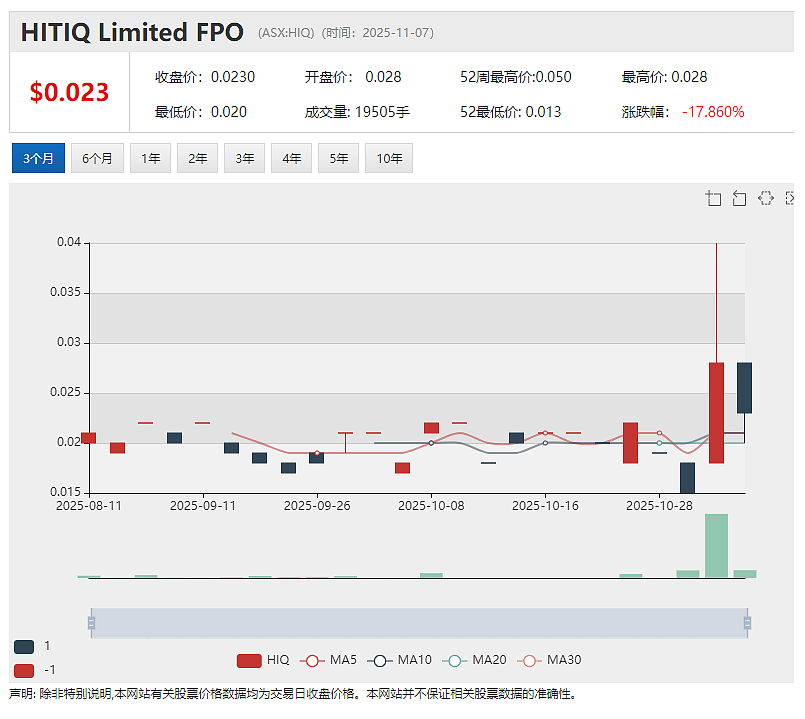
Task: Click the 收盘价: 0.0230 value
Action: pyautogui.click(x=205, y=77)
